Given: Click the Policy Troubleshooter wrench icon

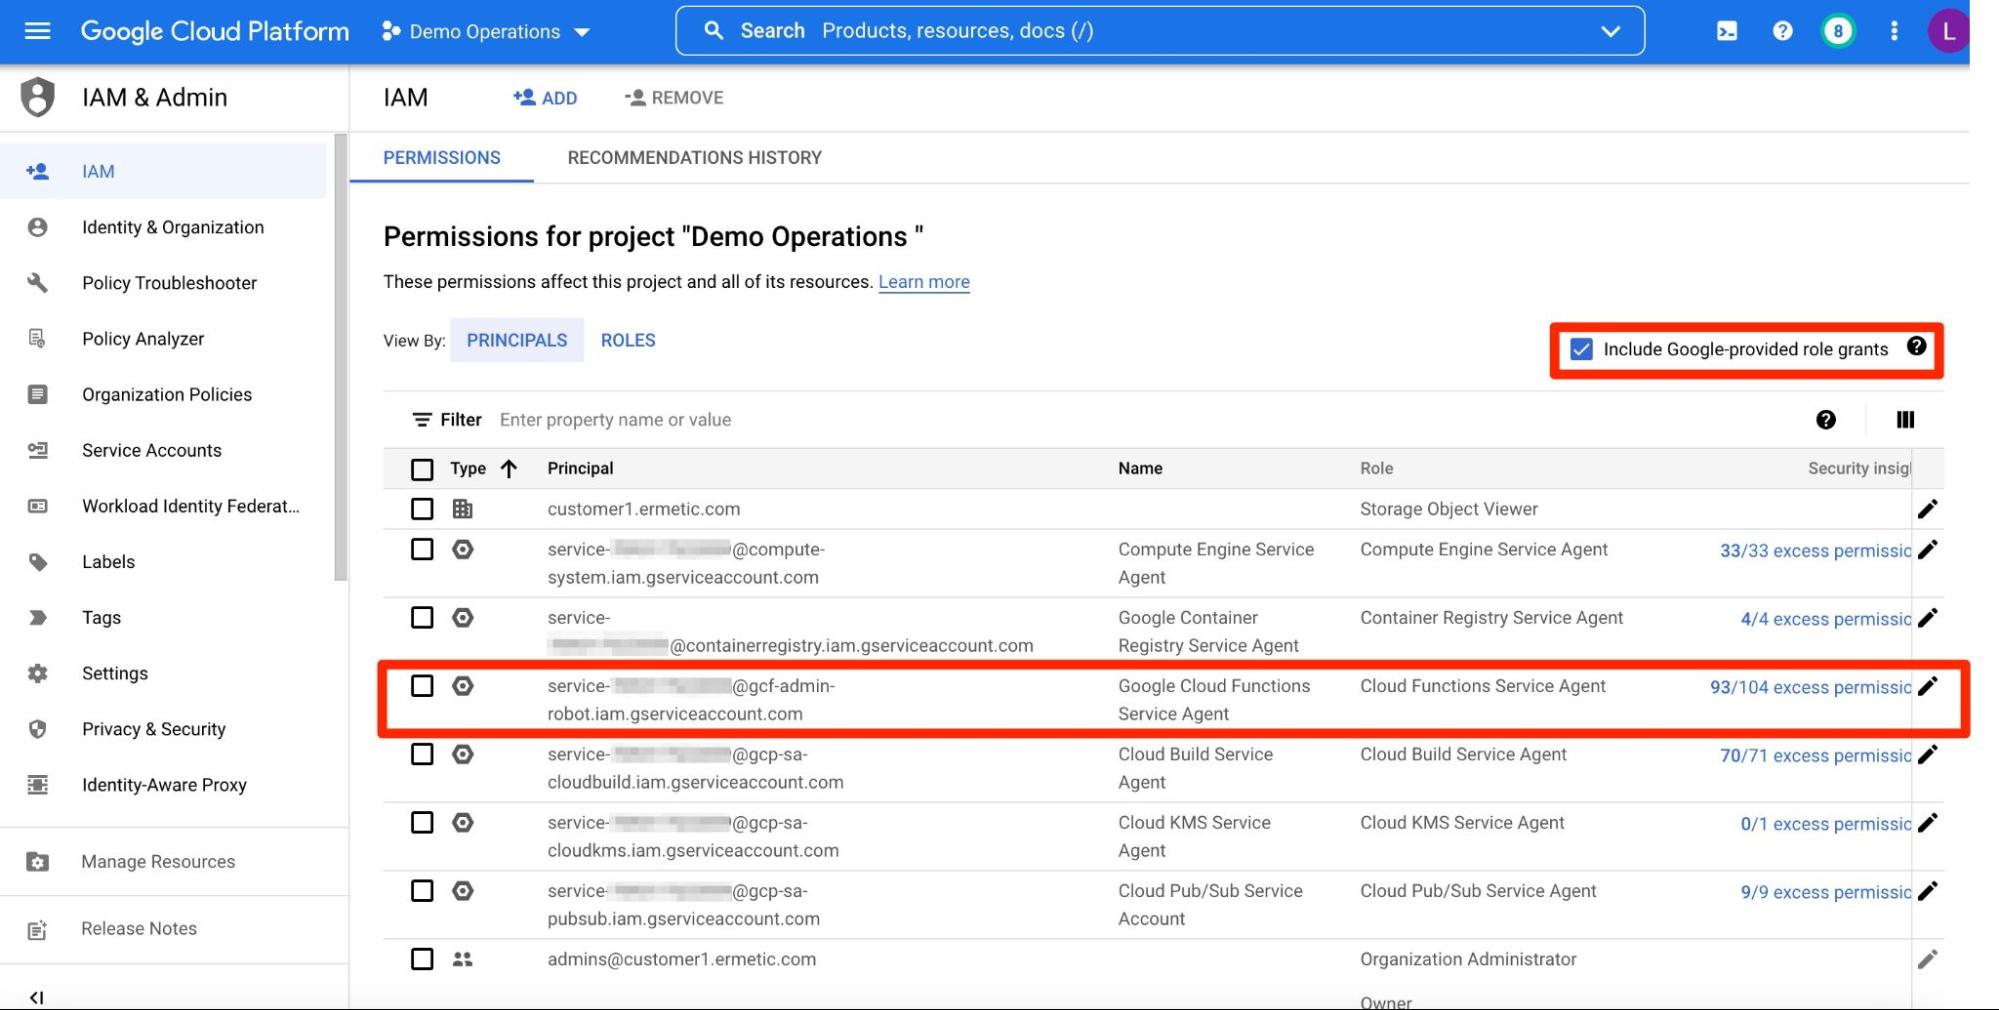Looking at the screenshot, I should pos(38,283).
